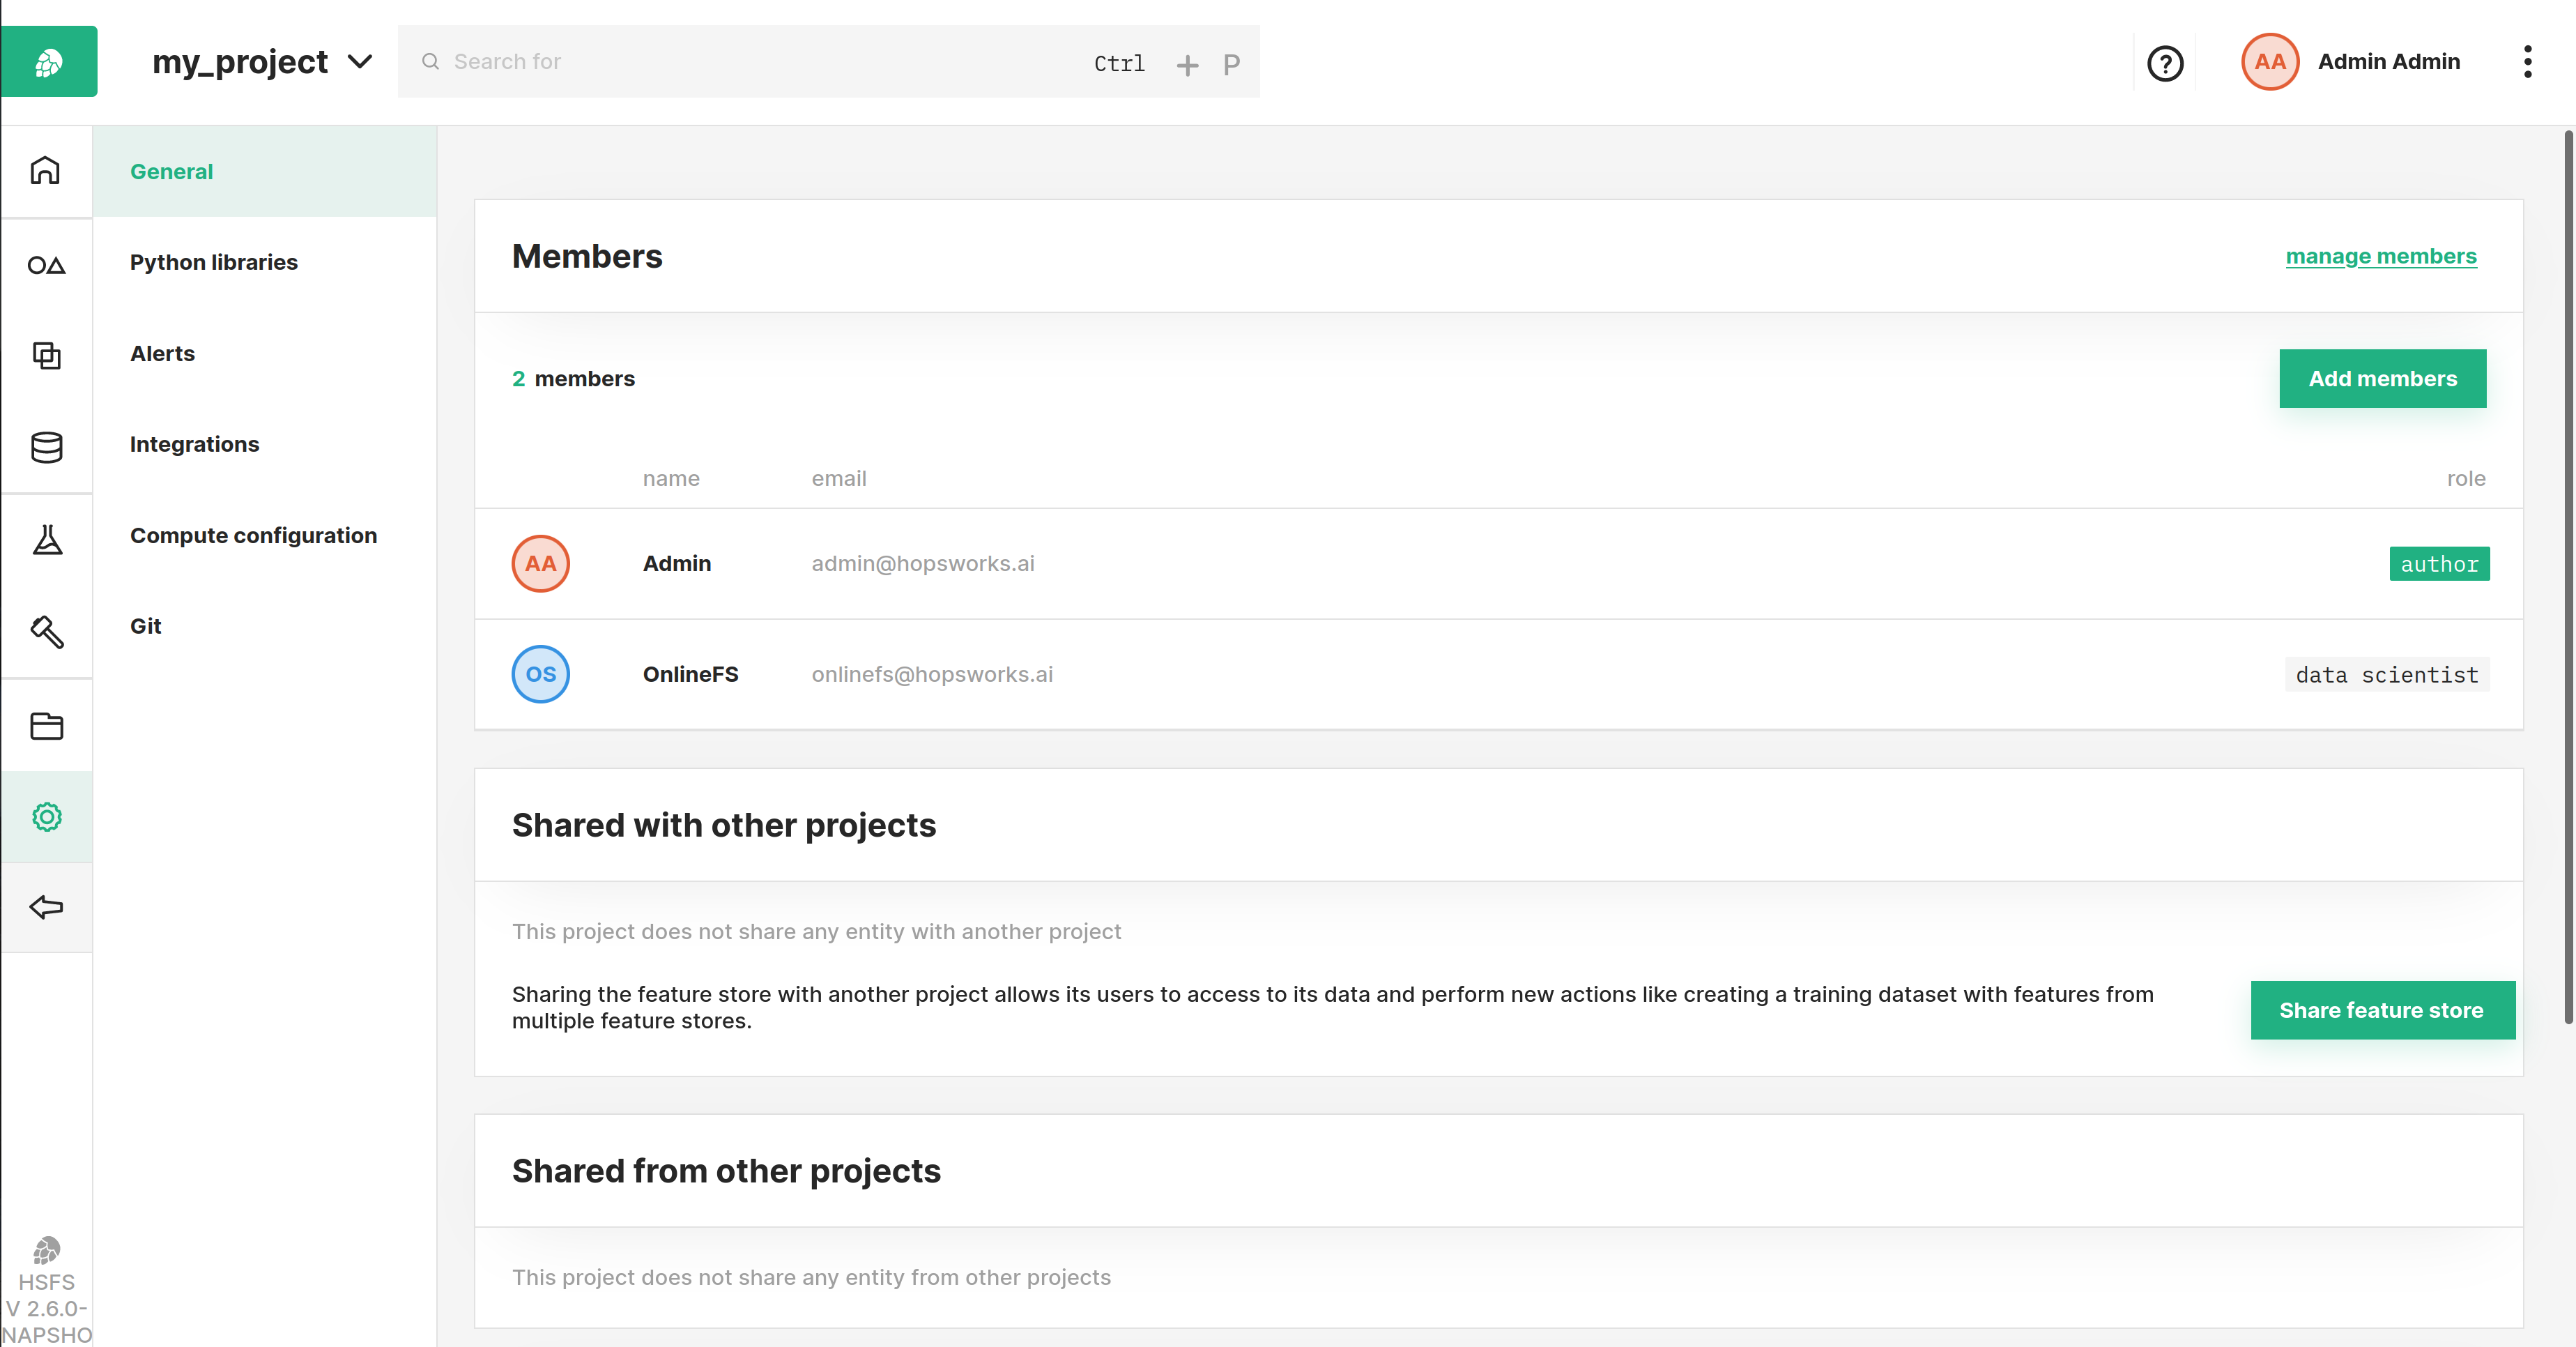Click the Hopsworks logo icon
2576x1347 pixels.
[x=49, y=62]
